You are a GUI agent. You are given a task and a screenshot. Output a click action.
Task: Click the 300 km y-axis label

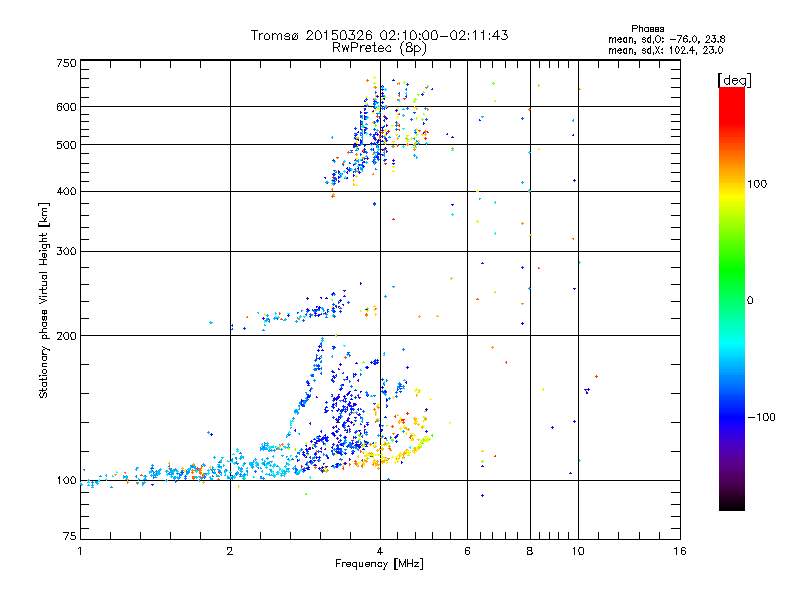point(66,252)
